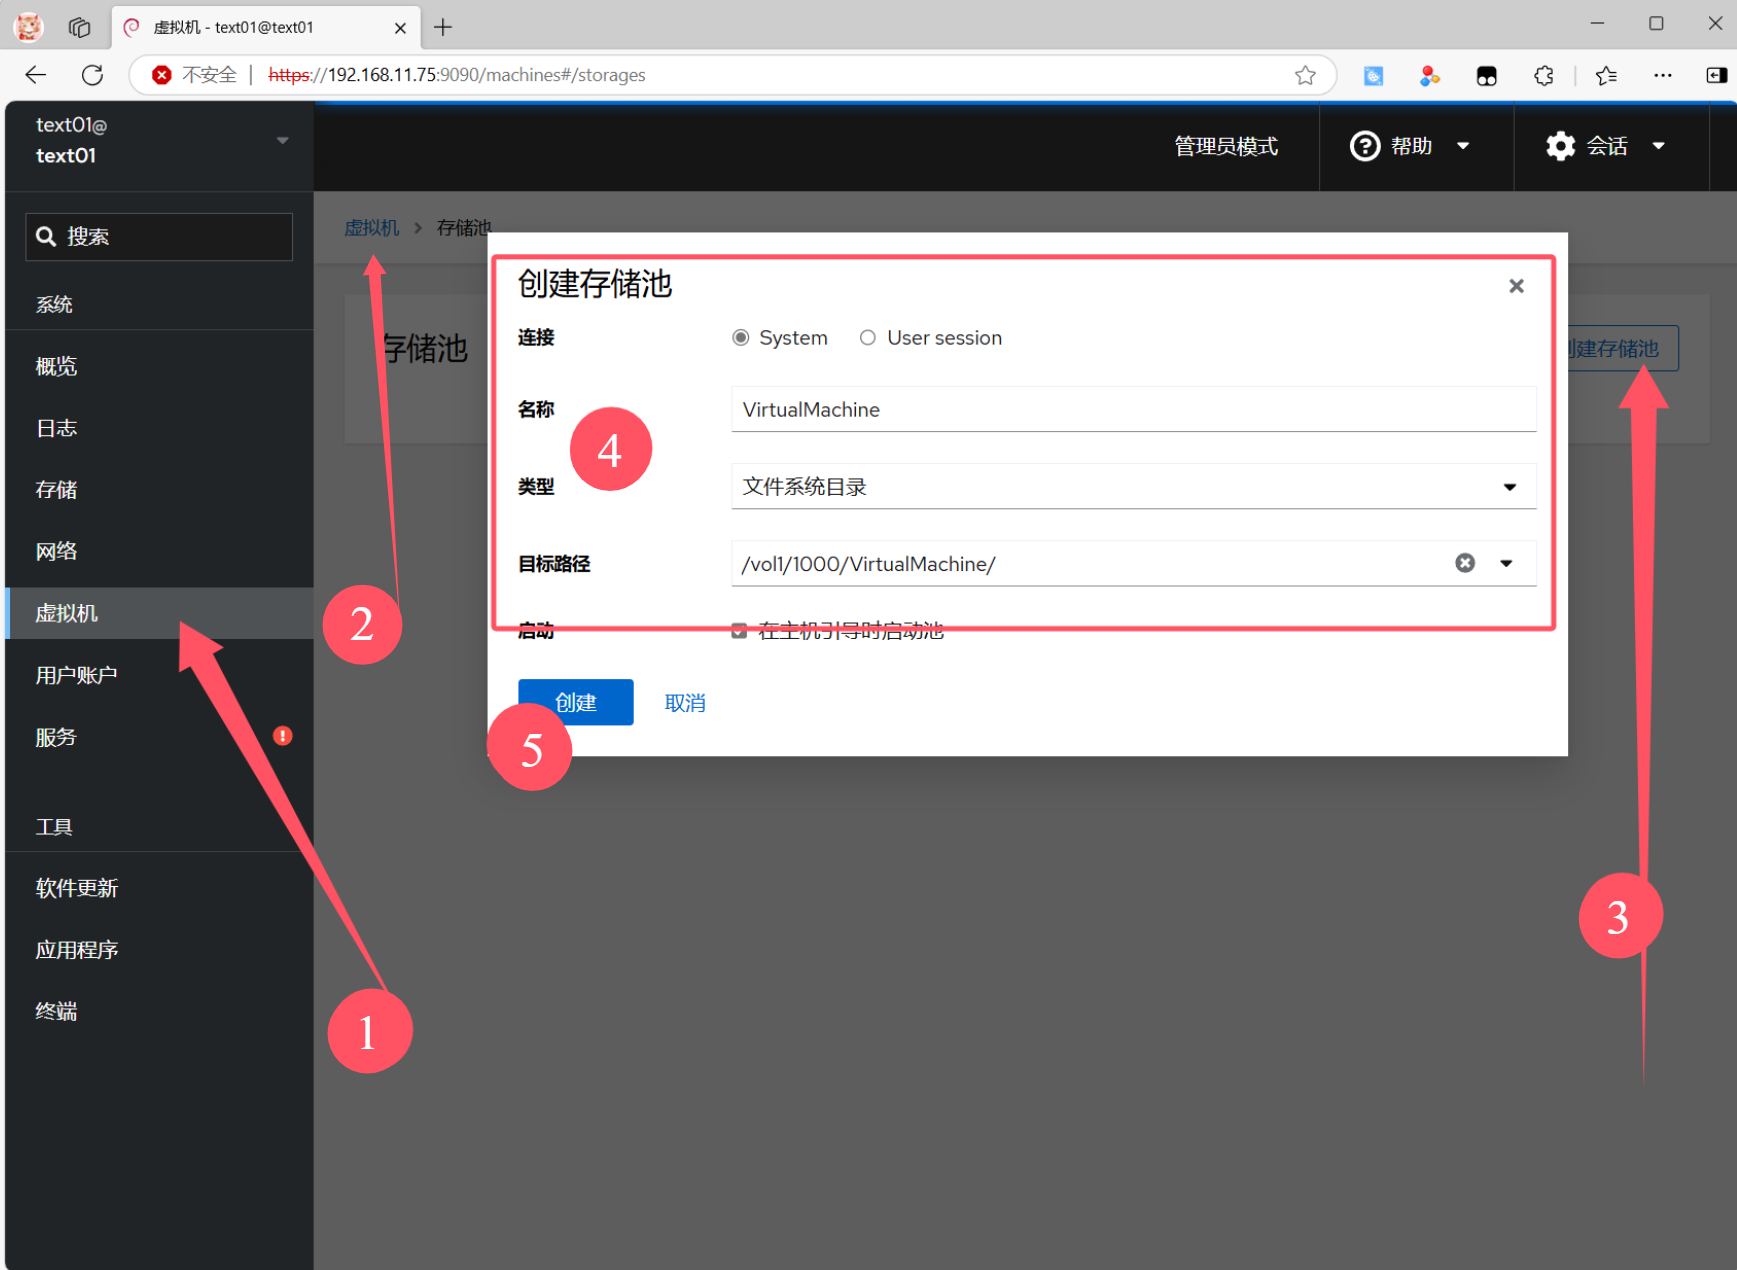Click the browser refresh icon

pyautogui.click(x=92, y=75)
